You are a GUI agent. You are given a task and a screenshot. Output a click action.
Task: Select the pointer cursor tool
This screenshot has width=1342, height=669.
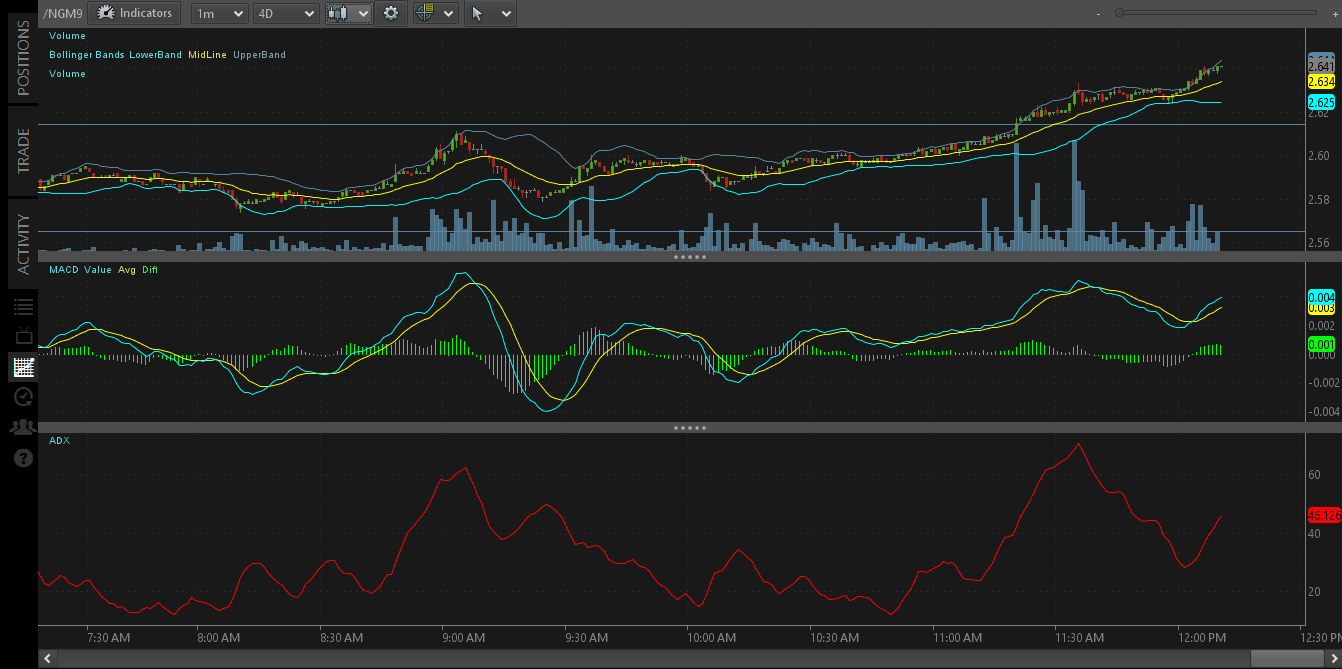(478, 13)
